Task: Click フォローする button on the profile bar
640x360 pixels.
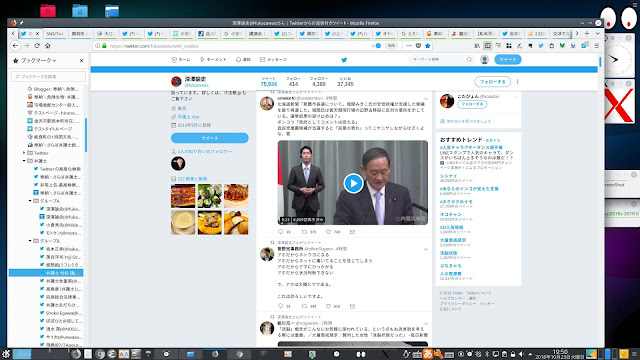Action: pos(492,82)
